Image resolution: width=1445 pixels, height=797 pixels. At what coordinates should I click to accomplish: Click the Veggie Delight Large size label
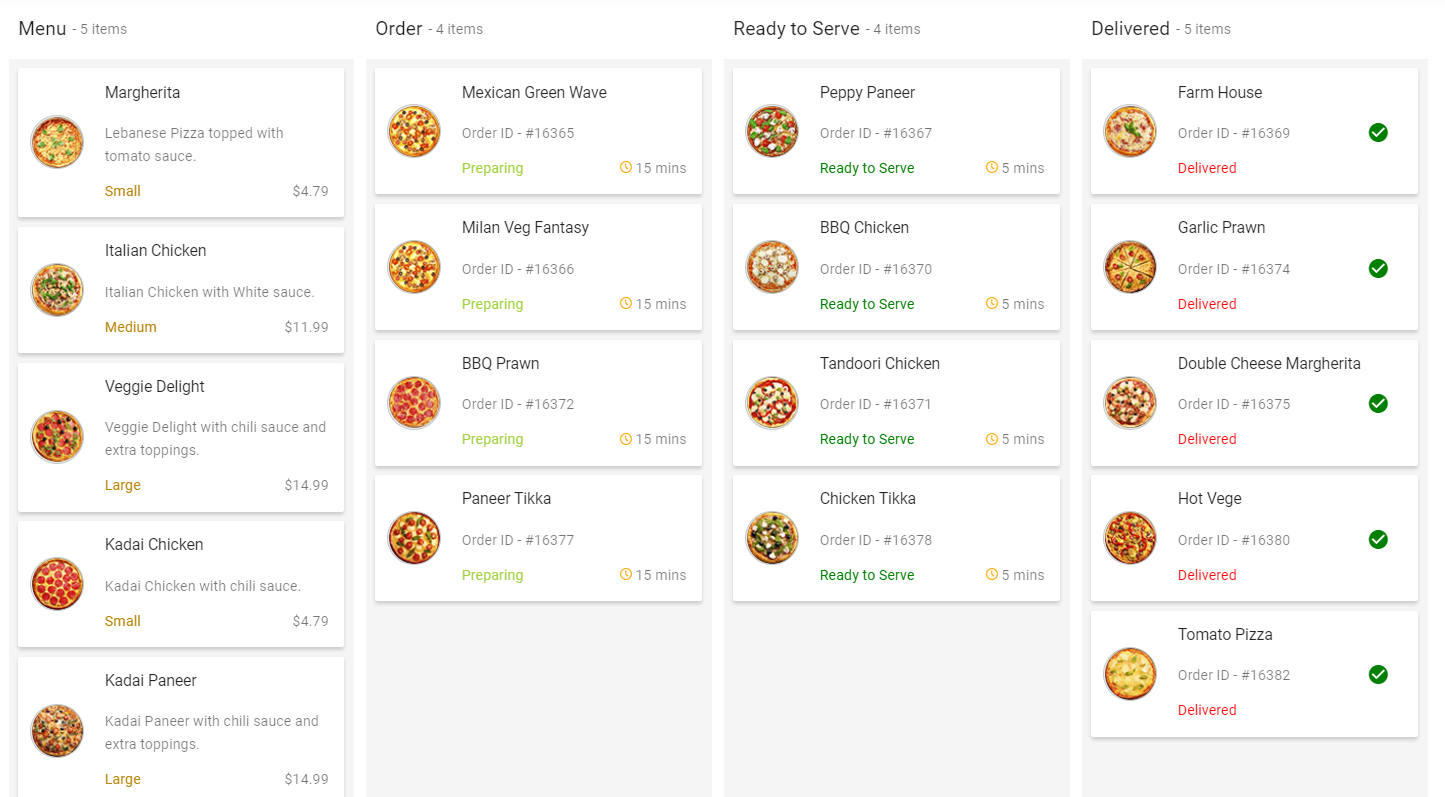123,485
